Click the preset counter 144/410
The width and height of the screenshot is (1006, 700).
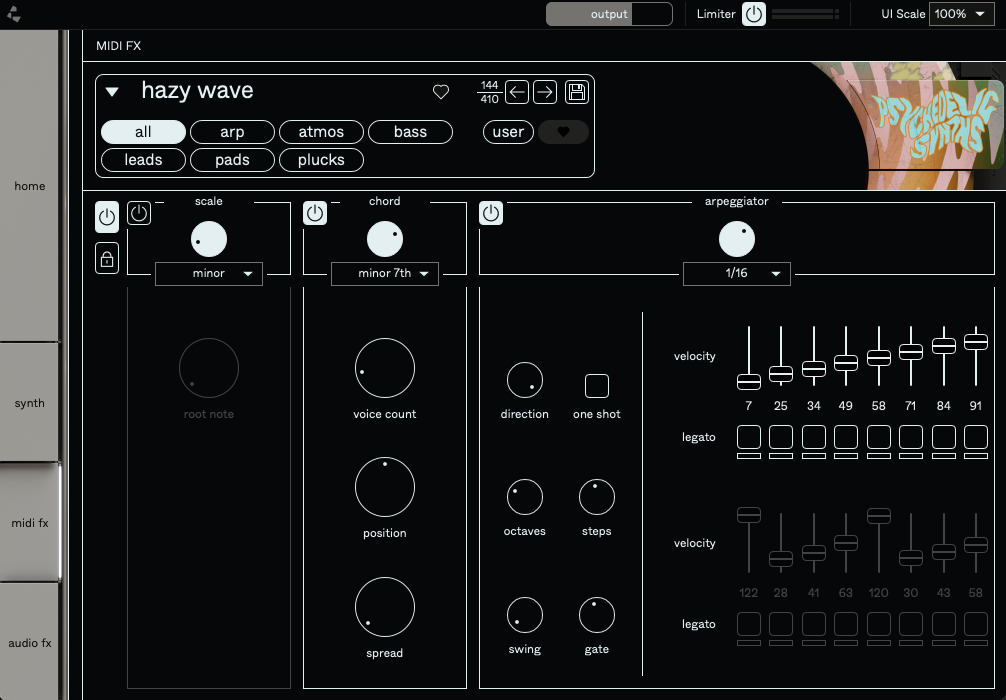coord(490,92)
